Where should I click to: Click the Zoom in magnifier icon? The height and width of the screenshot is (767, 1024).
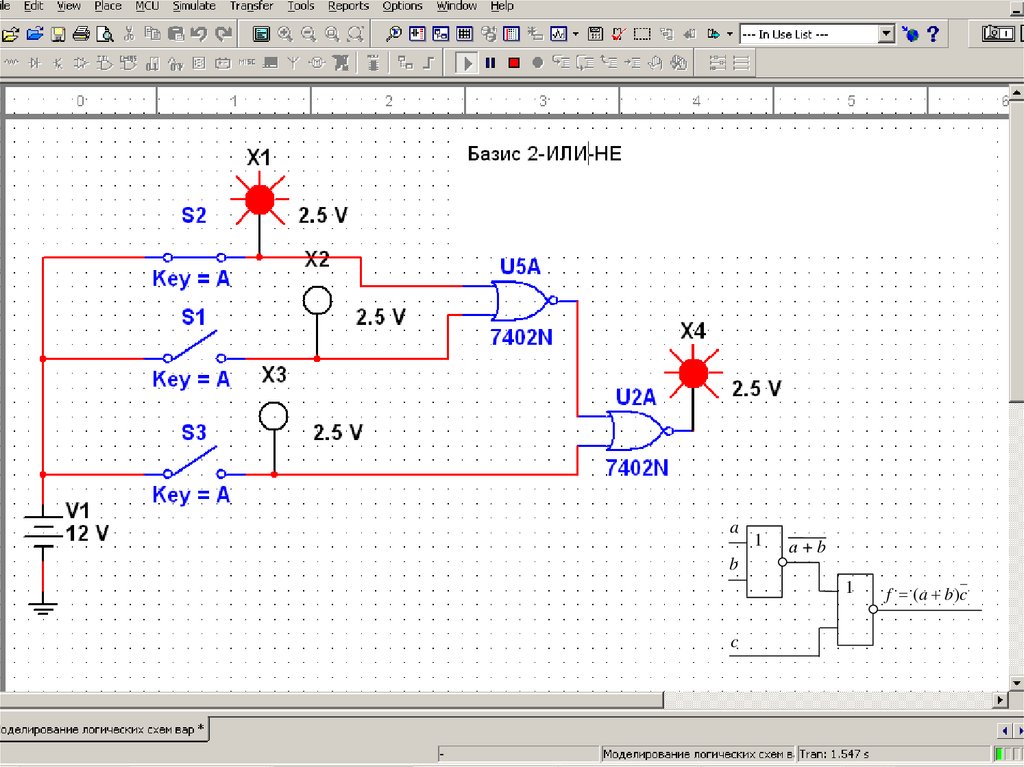285,34
